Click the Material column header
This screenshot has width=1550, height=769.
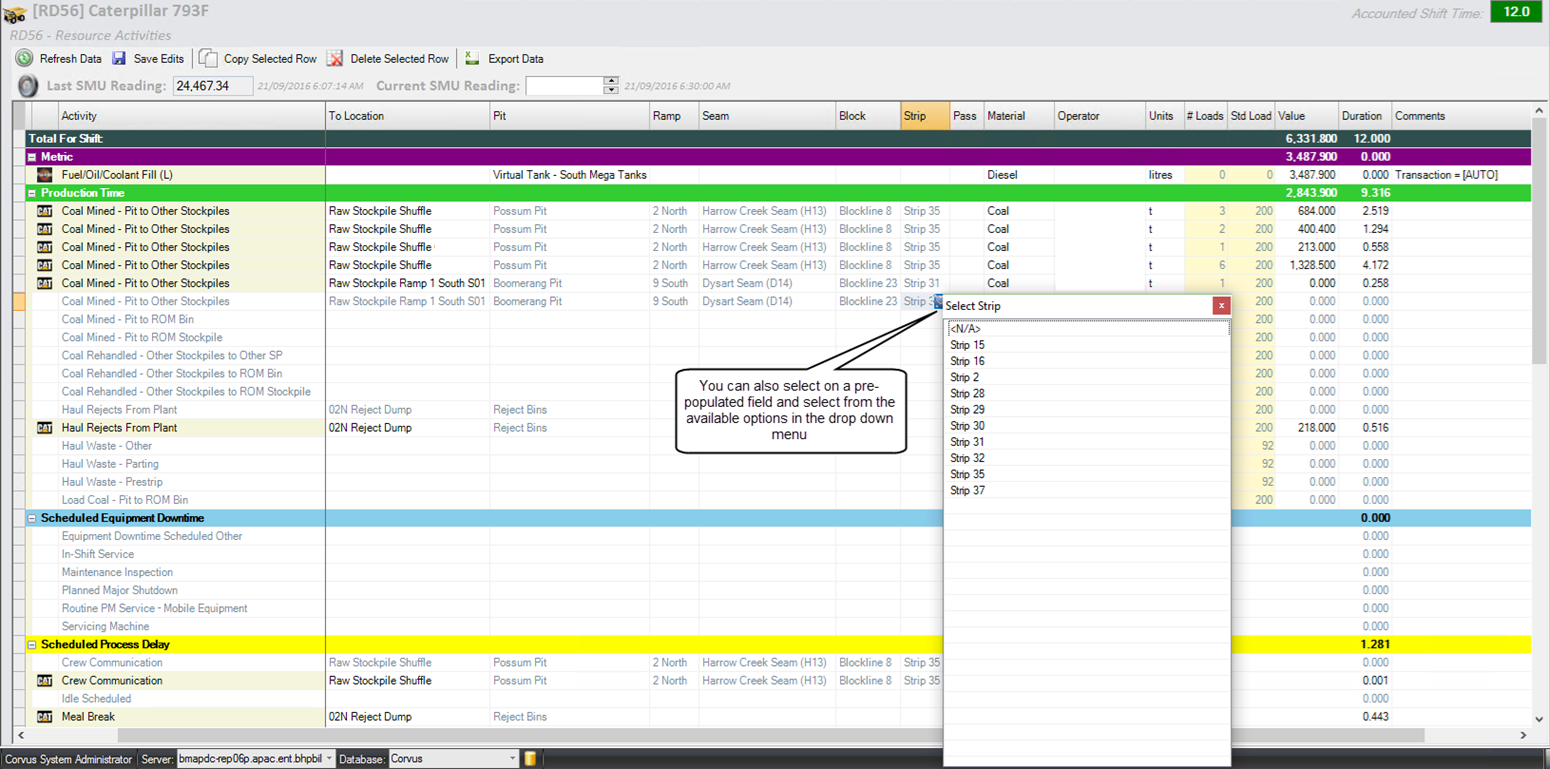(x=1019, y=116)
